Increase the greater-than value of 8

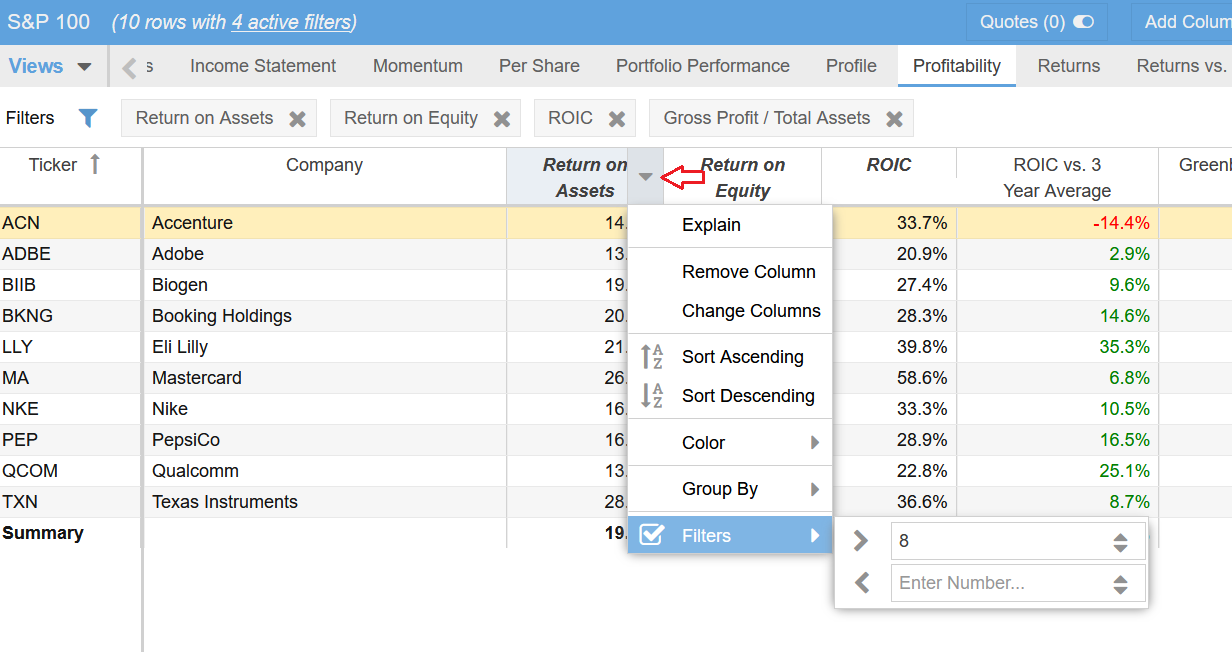tap(1120, 536)
